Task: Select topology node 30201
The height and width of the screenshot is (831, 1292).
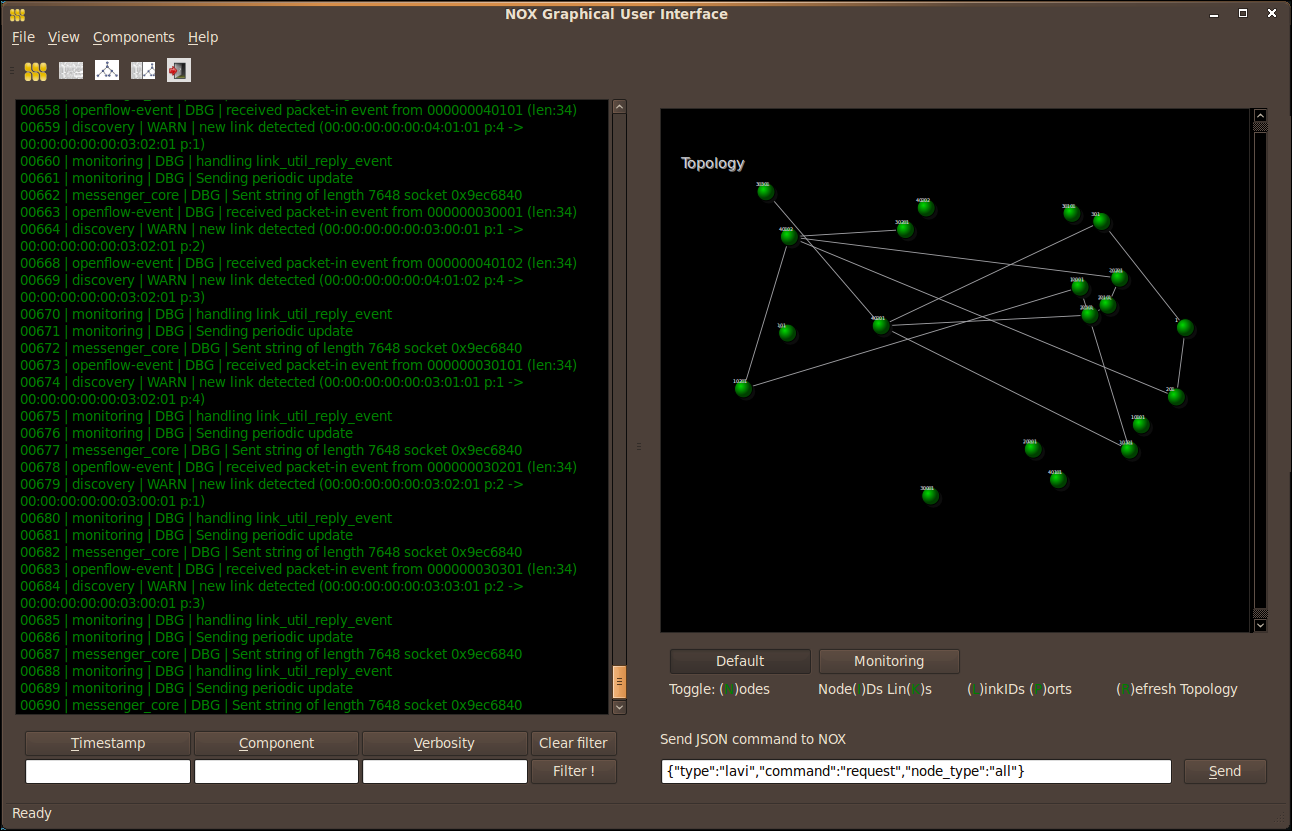Action: pos(905,230)
